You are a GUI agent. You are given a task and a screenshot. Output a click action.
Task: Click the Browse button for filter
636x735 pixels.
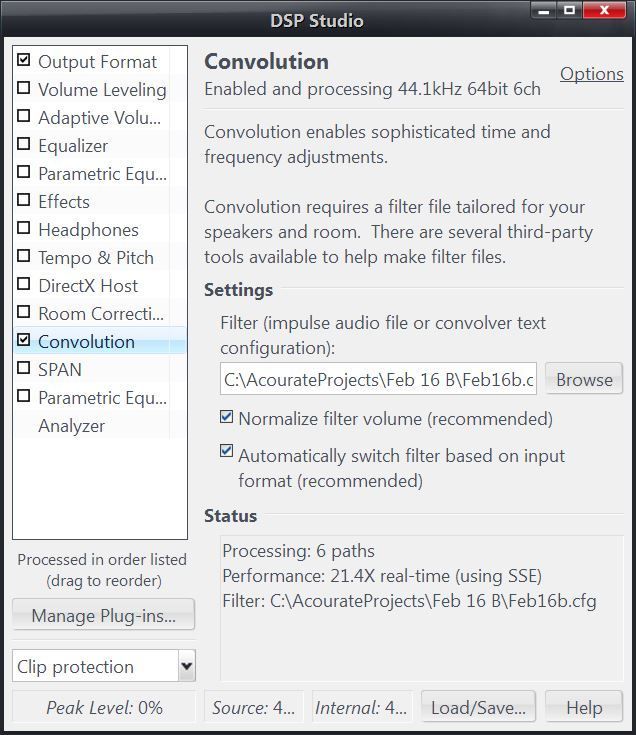[584, 379]
